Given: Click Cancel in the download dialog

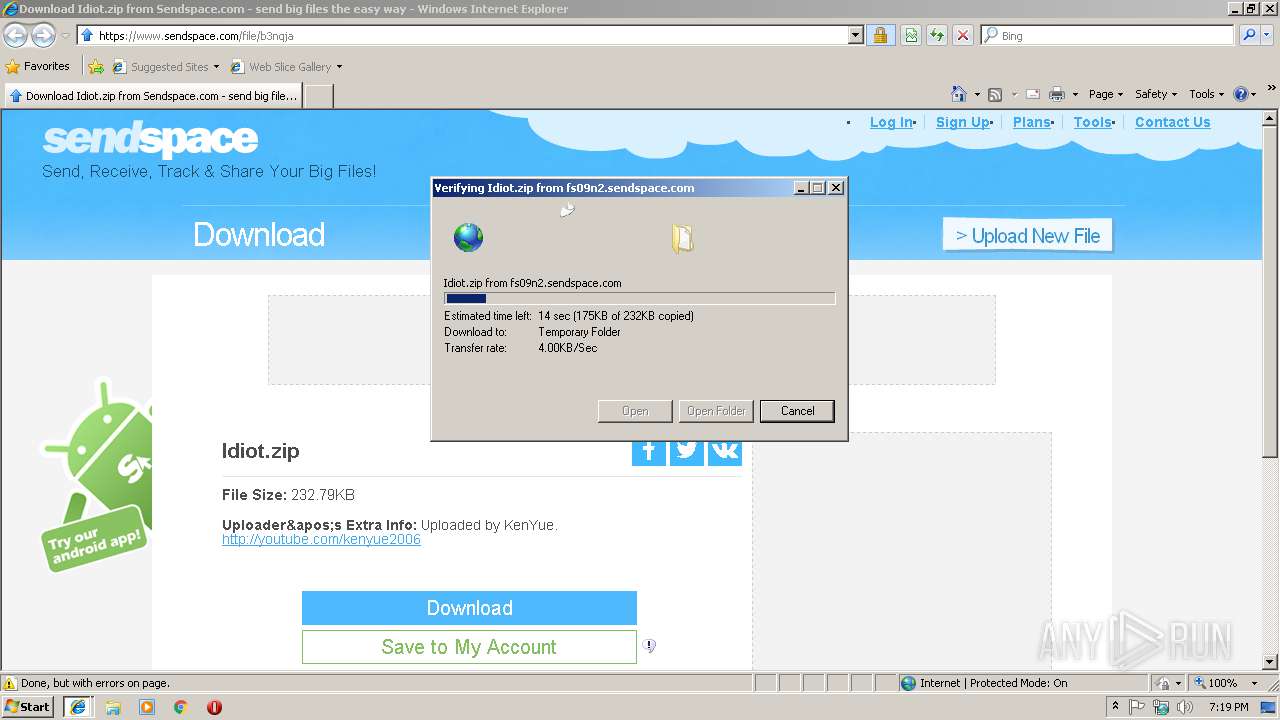Looking at the screenshot, I should click(797, 411).
